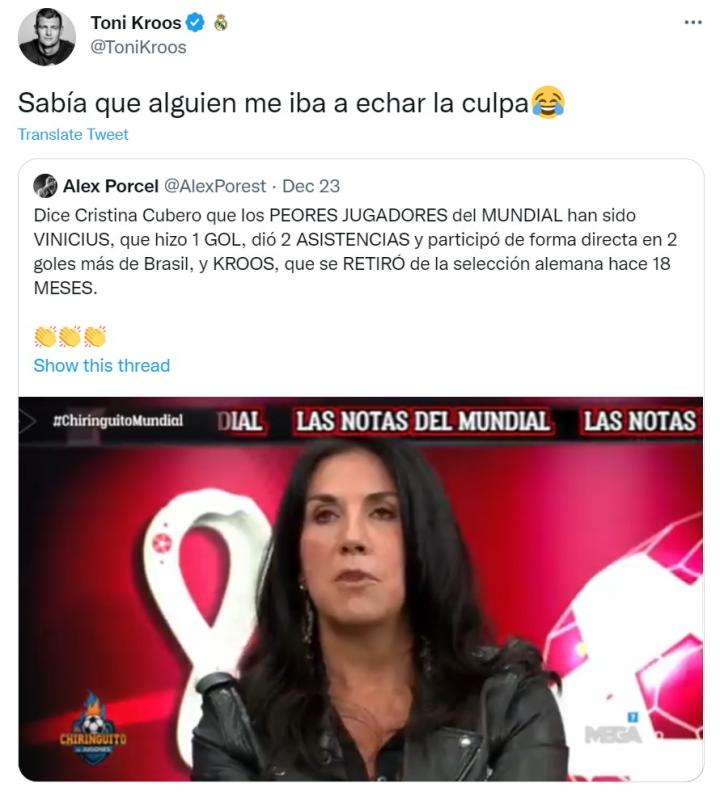Viewport: 720px width, 792px height.
Task: Click Show this thread
Action: [102, 365]
